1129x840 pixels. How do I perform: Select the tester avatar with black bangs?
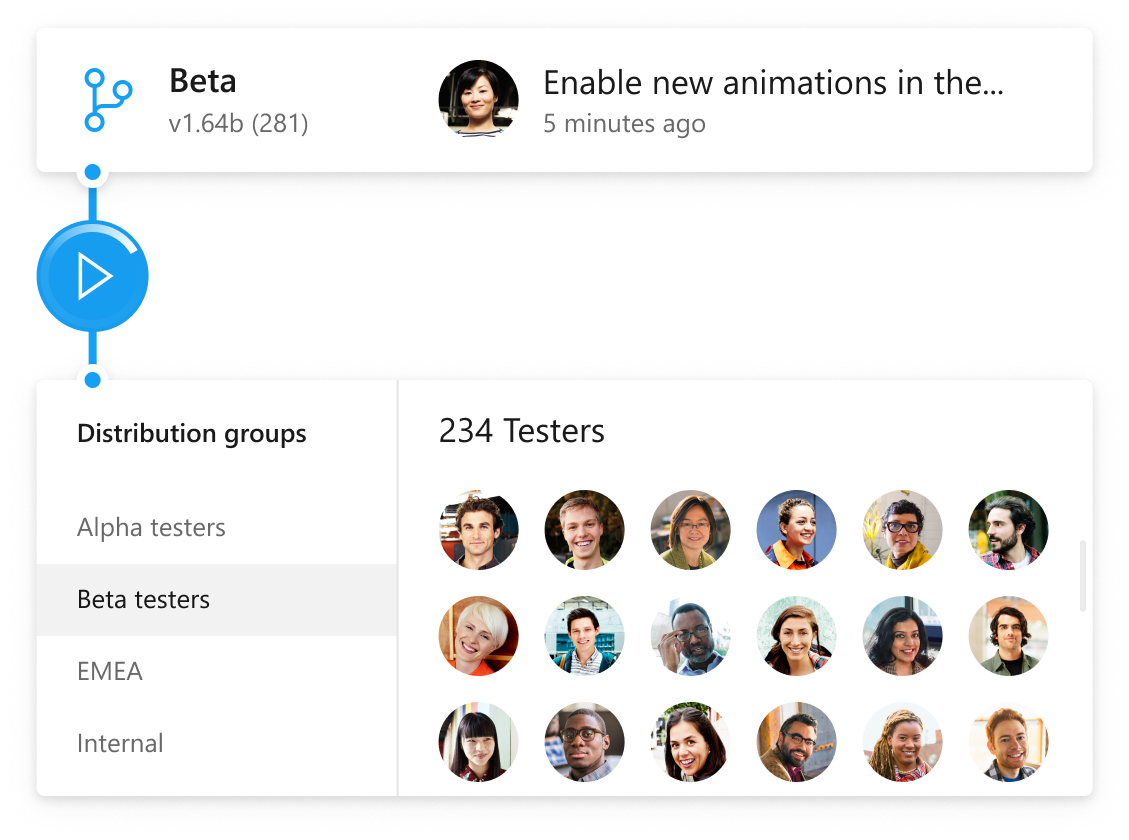click(478, 742)
